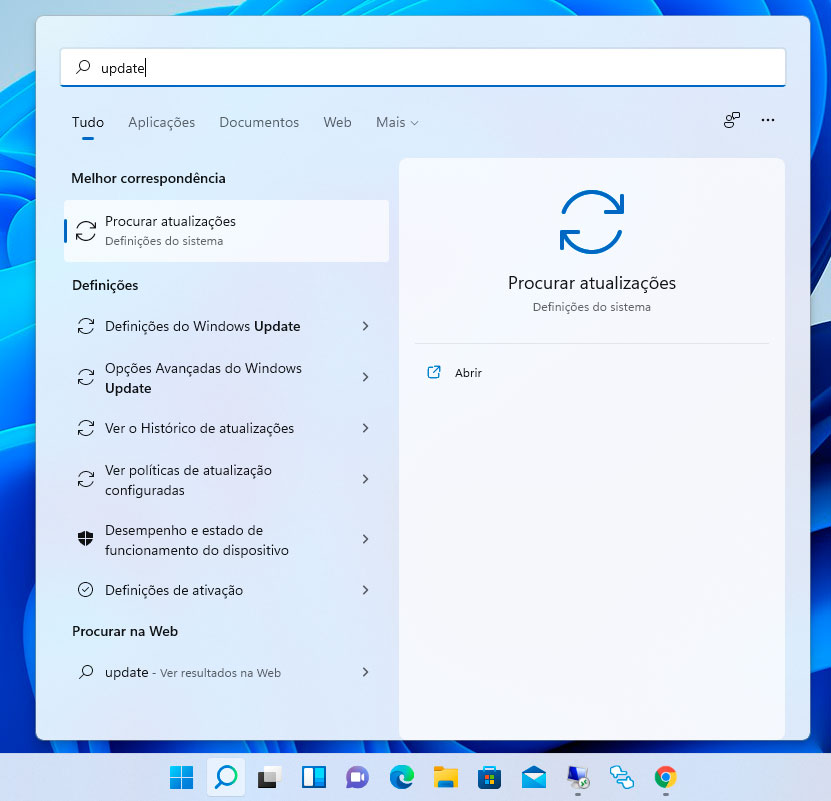
Task: Expand Ver o Histórico de atualizações chevron
Action: 365,428
